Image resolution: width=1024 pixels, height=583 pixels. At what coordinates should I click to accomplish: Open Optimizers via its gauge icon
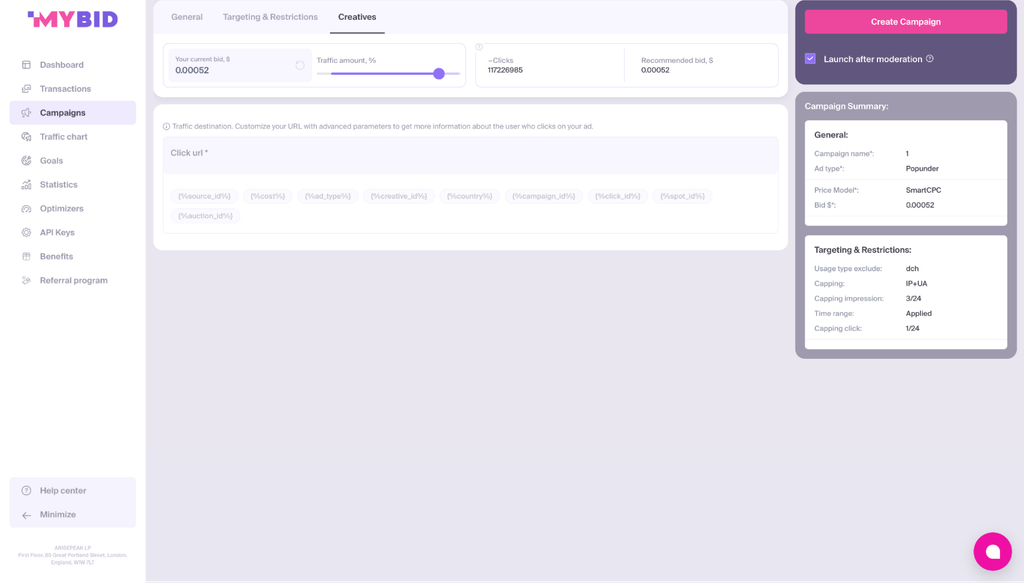(26, 208)
